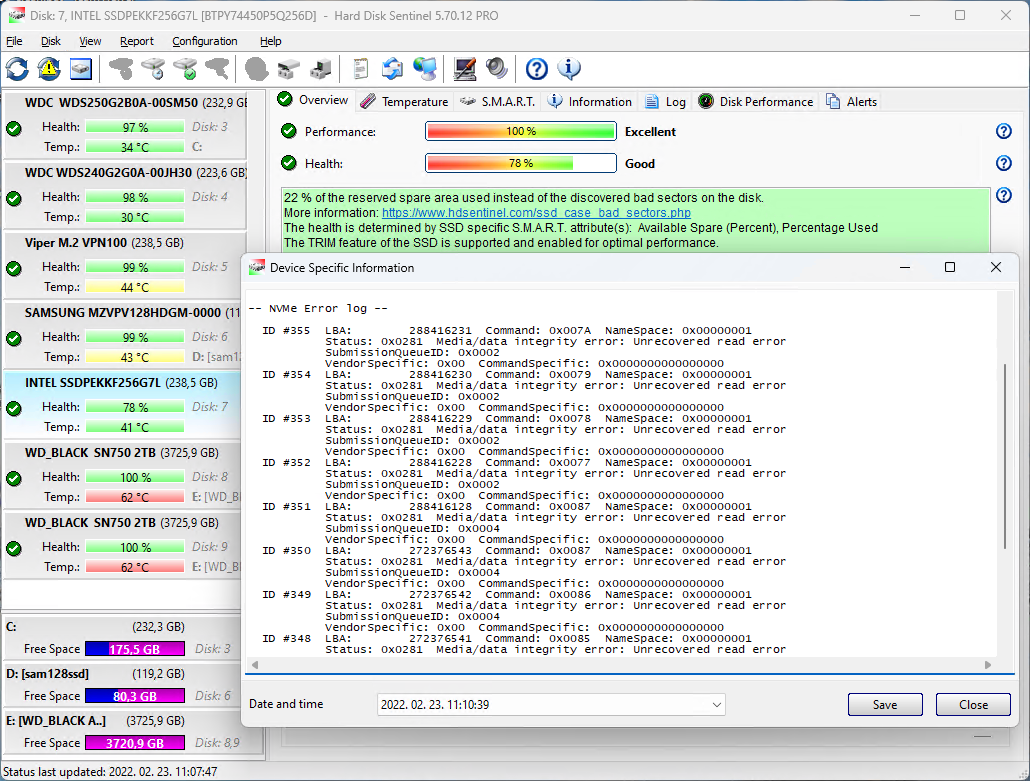Click the blue info bubble toolbar icon

click(569, 69)
